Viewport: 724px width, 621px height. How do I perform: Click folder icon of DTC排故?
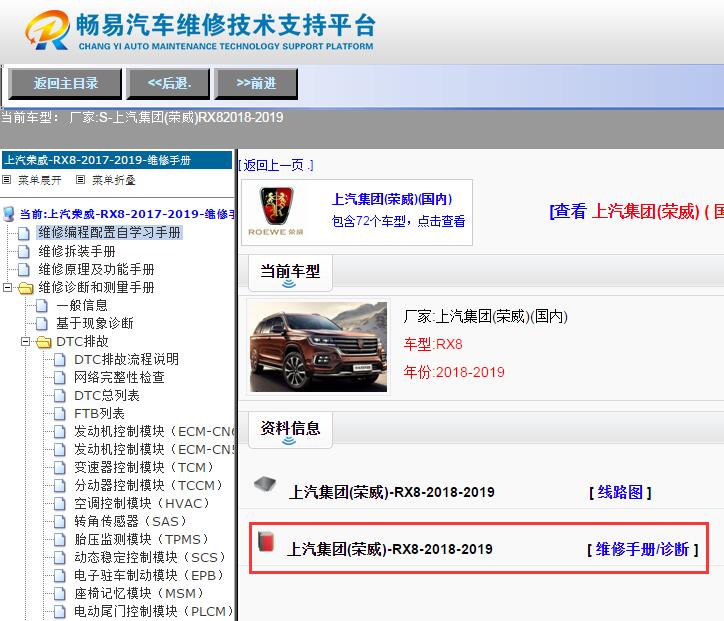44,342
